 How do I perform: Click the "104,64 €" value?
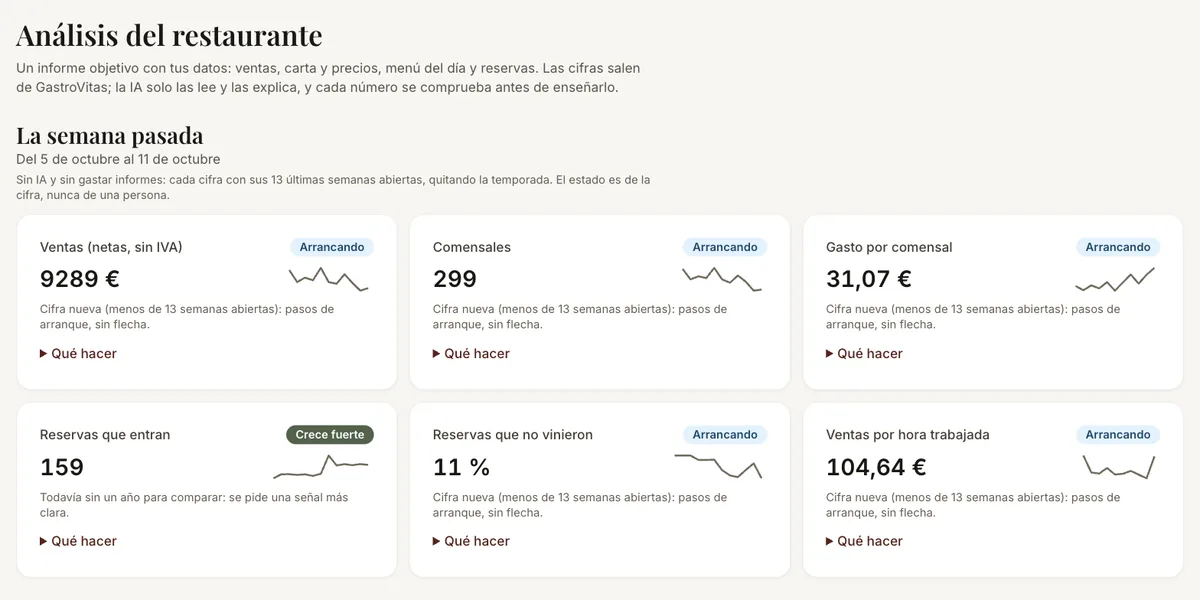tap(876, 467)
